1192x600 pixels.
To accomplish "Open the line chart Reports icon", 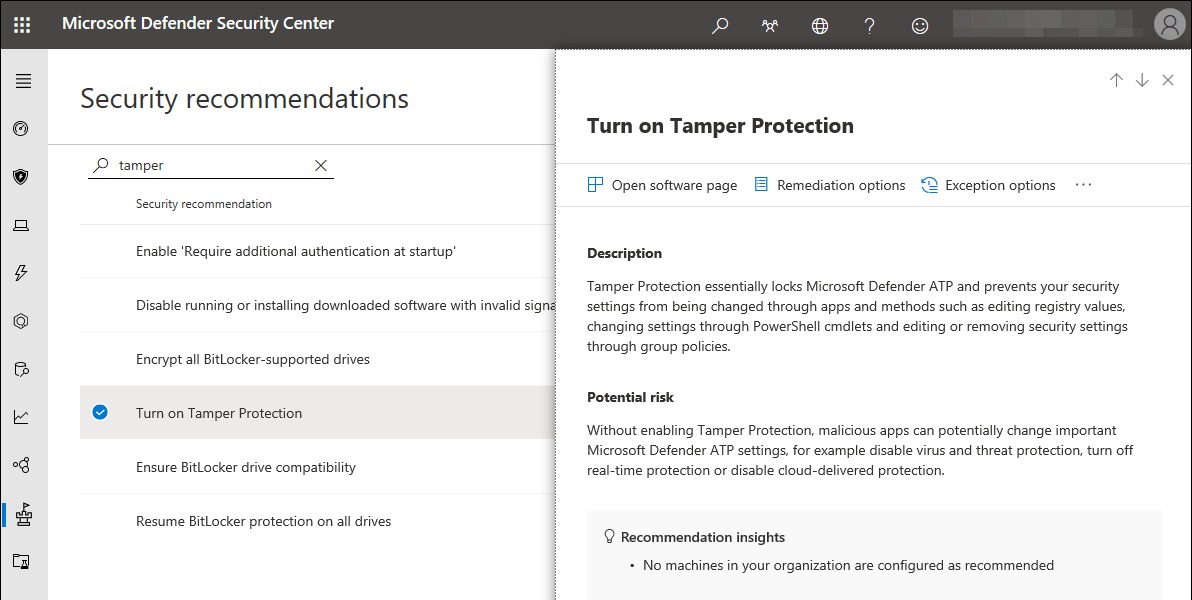I will pos(21,417).
